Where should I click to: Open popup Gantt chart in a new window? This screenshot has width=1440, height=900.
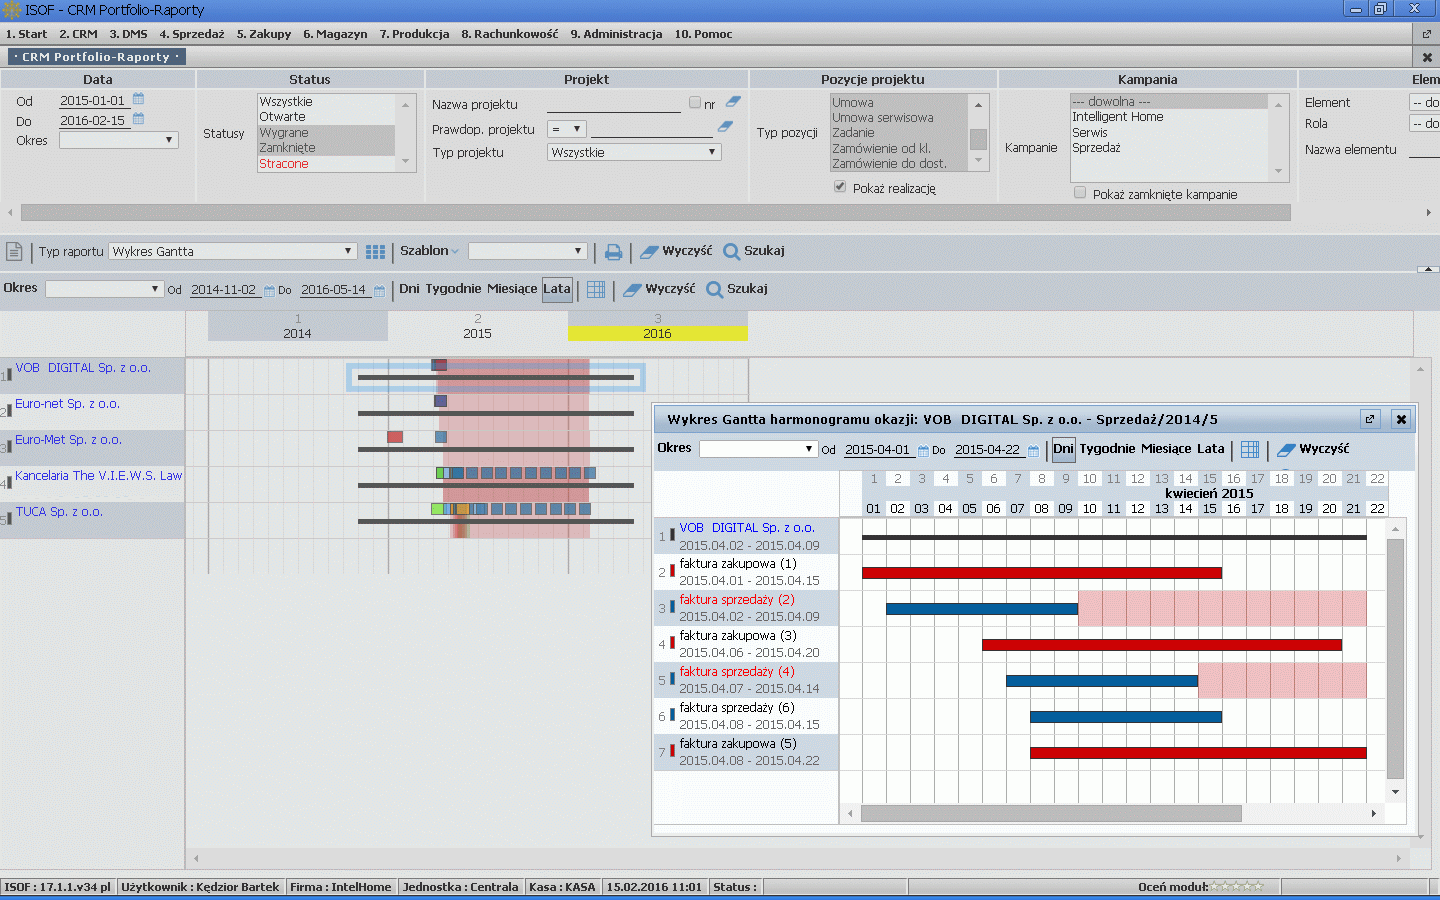point(1370,419)
